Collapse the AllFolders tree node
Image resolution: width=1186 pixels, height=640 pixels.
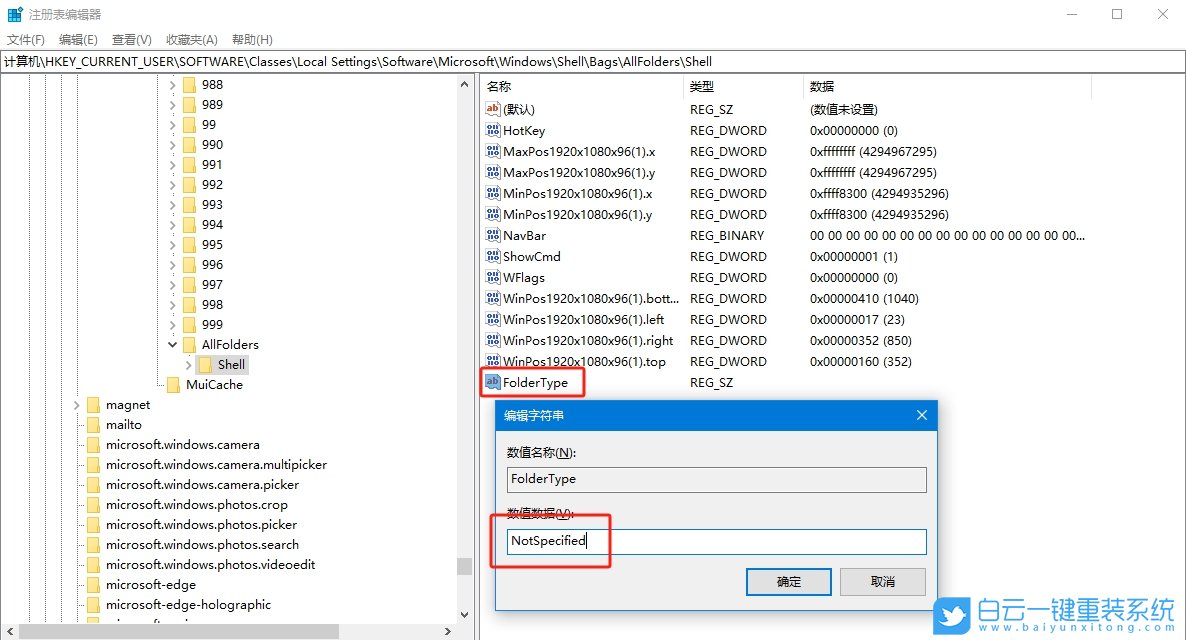172,344
